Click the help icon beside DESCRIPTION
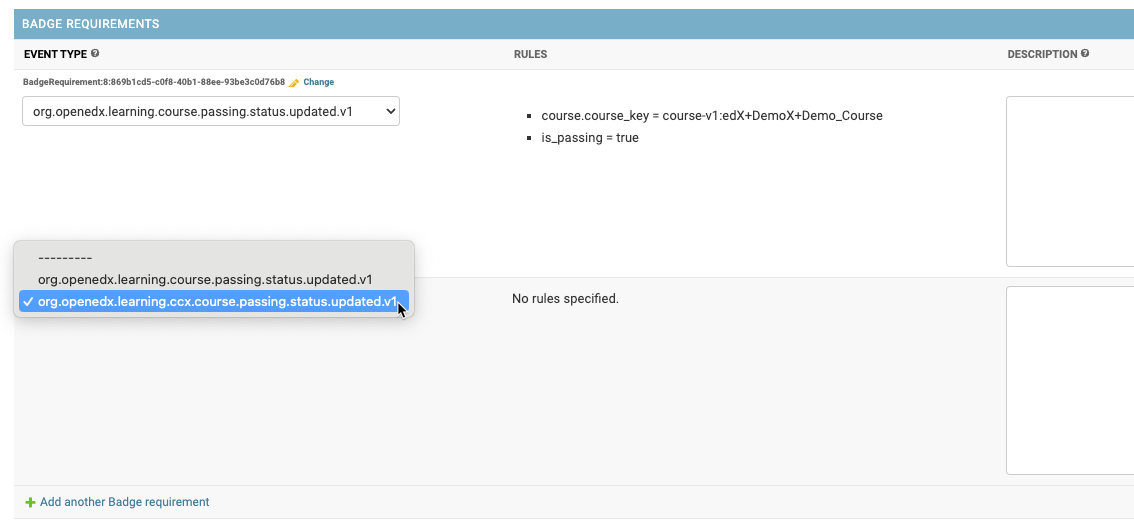The width and height of the screenshot is (1134, 530). (1085, 54)
